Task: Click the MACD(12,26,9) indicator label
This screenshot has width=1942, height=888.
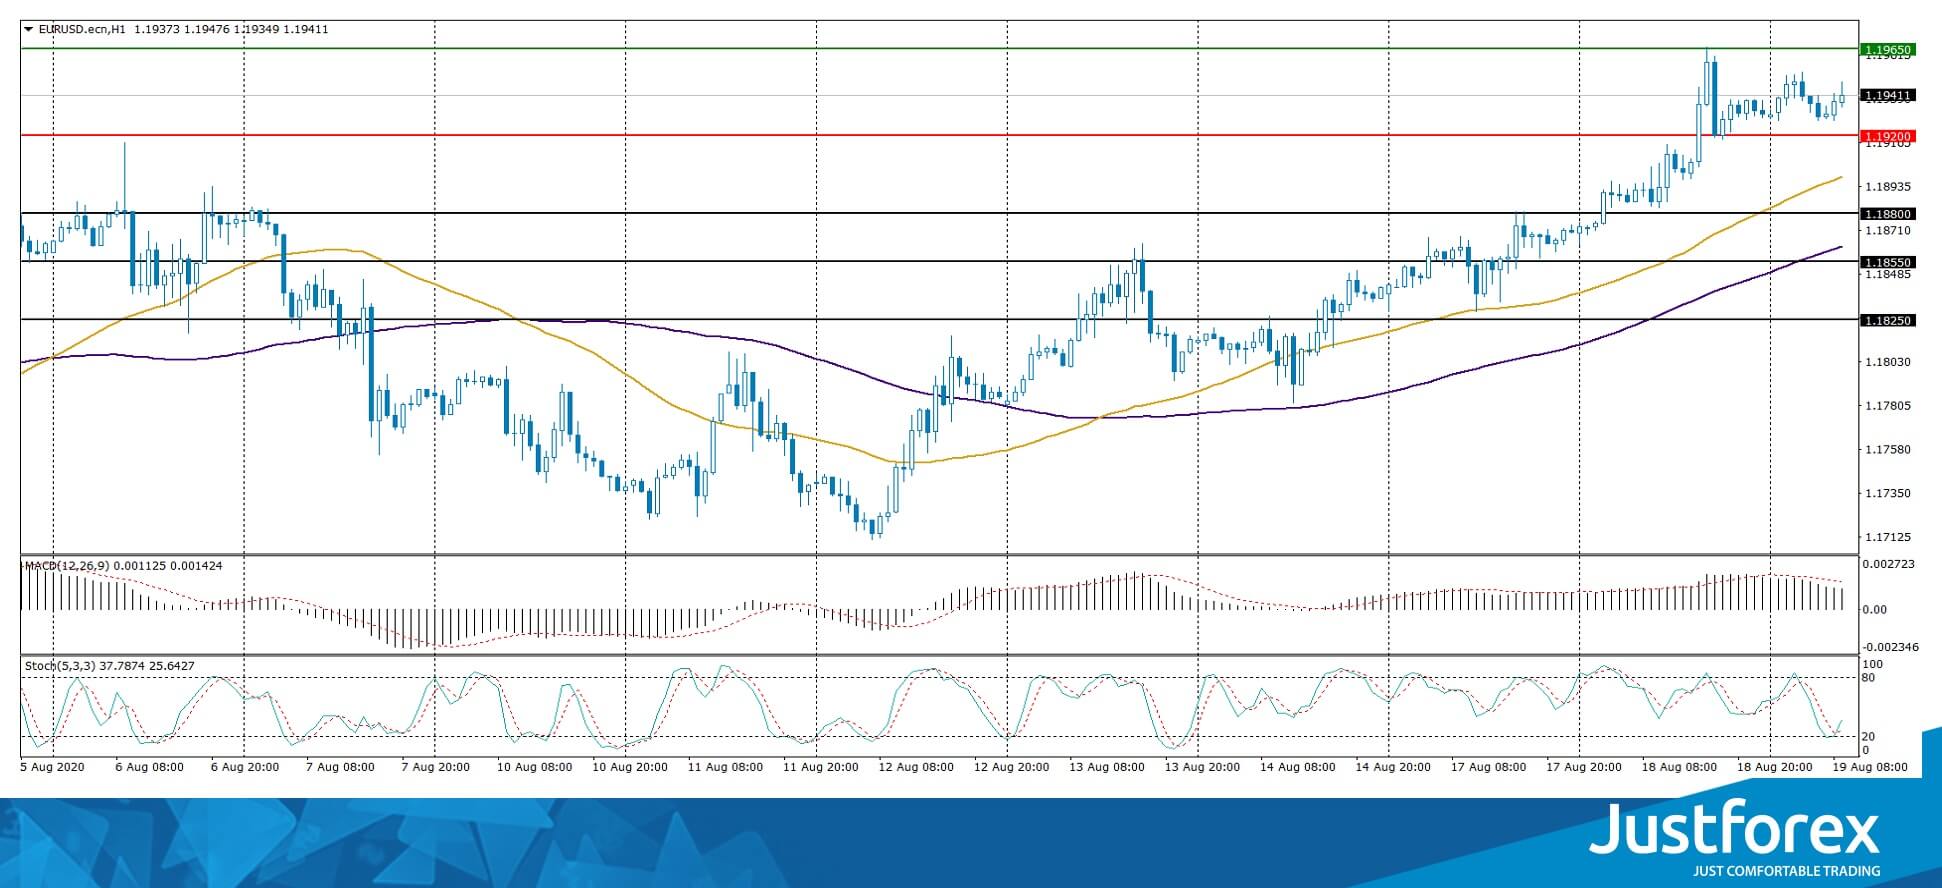Action: (67, 566)
